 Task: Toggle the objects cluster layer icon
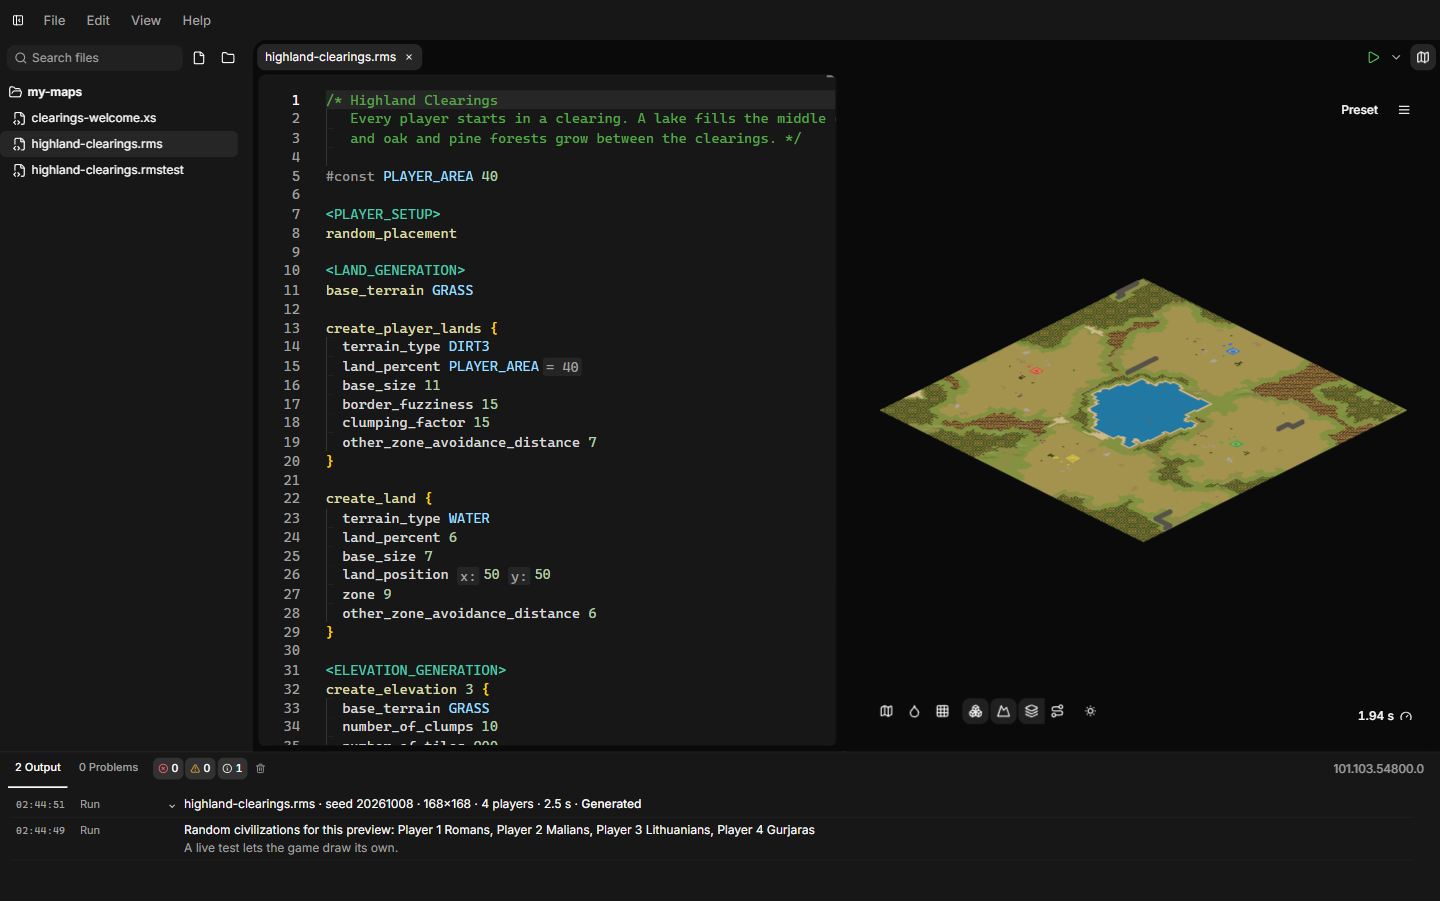coord(975,711)
